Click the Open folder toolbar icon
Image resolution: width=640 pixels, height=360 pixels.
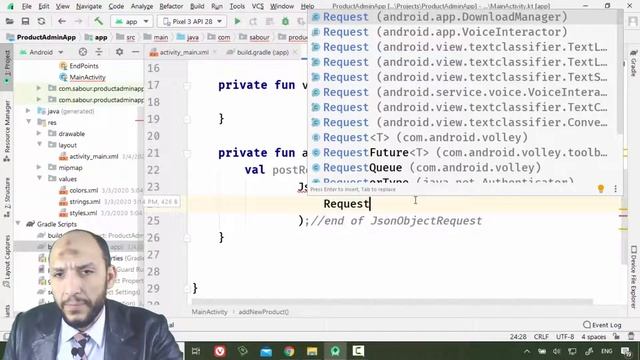click(9, 21)
